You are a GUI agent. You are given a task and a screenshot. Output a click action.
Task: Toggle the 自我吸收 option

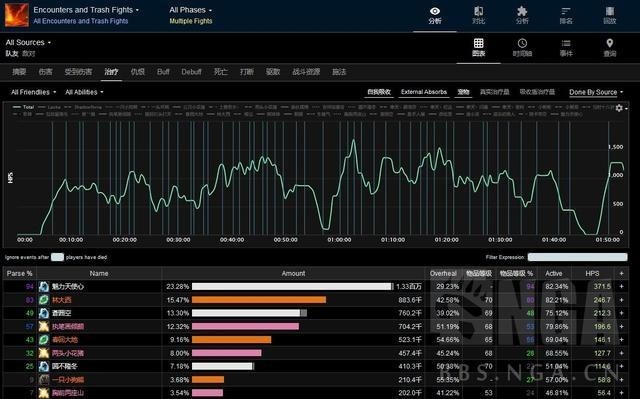tap(379, 92)
